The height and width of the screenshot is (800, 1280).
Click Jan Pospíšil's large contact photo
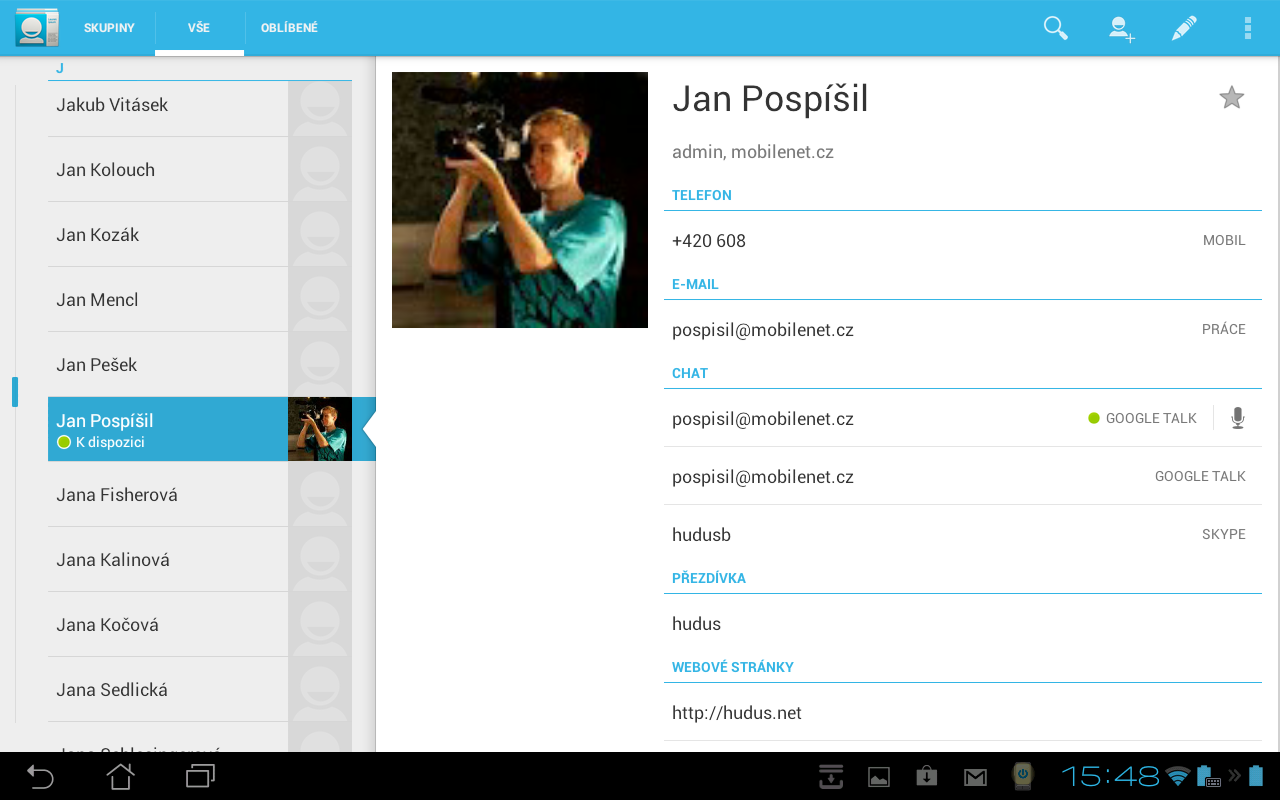520,200
